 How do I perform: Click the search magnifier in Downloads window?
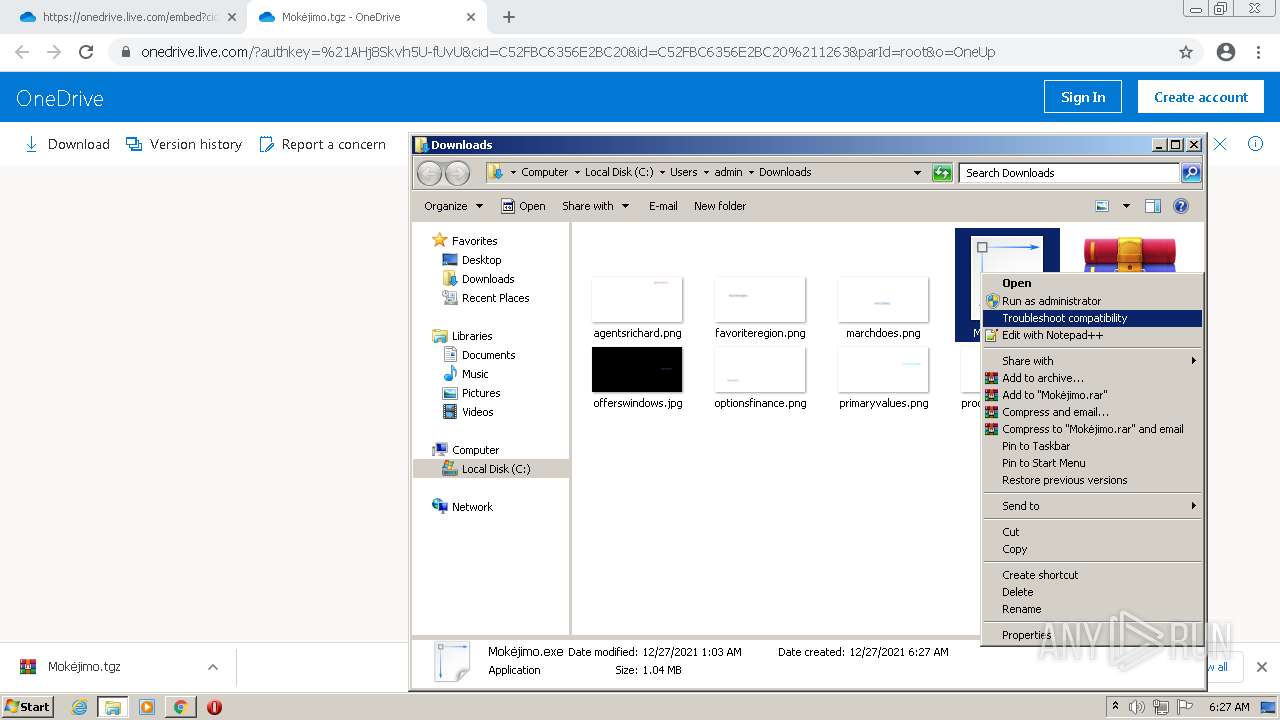point(1191,173)
